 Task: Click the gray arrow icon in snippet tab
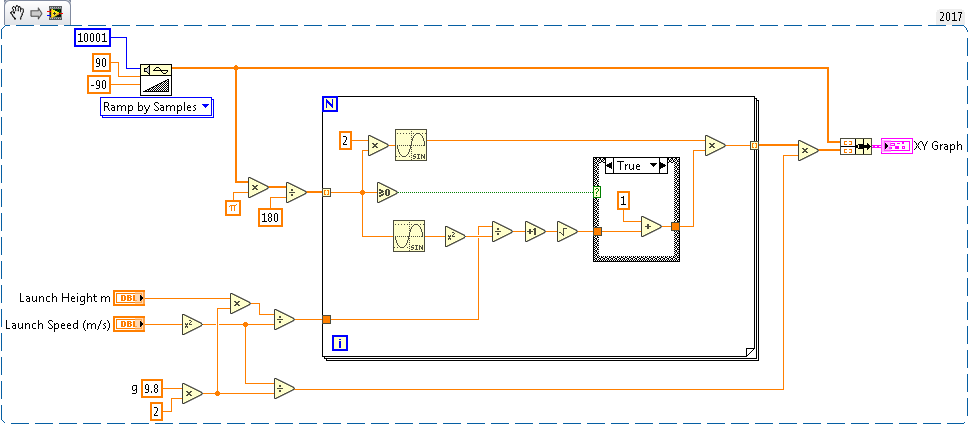[x=35, y=13]
